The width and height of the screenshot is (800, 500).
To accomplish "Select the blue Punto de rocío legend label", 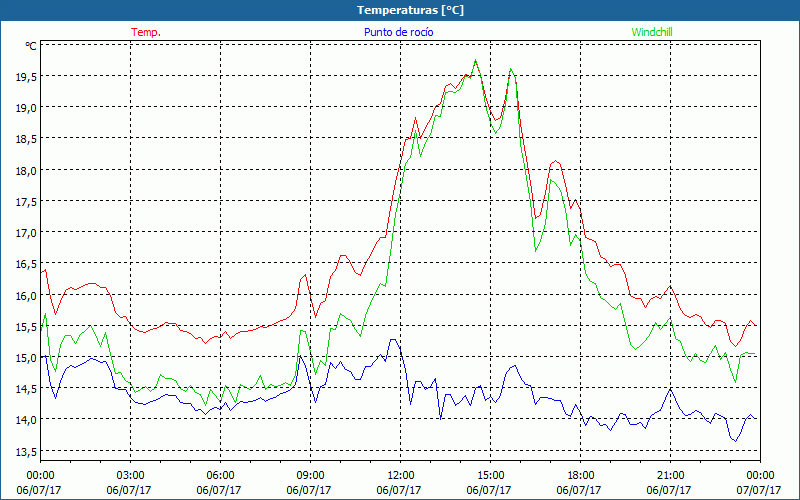I will tap(398, 32).
